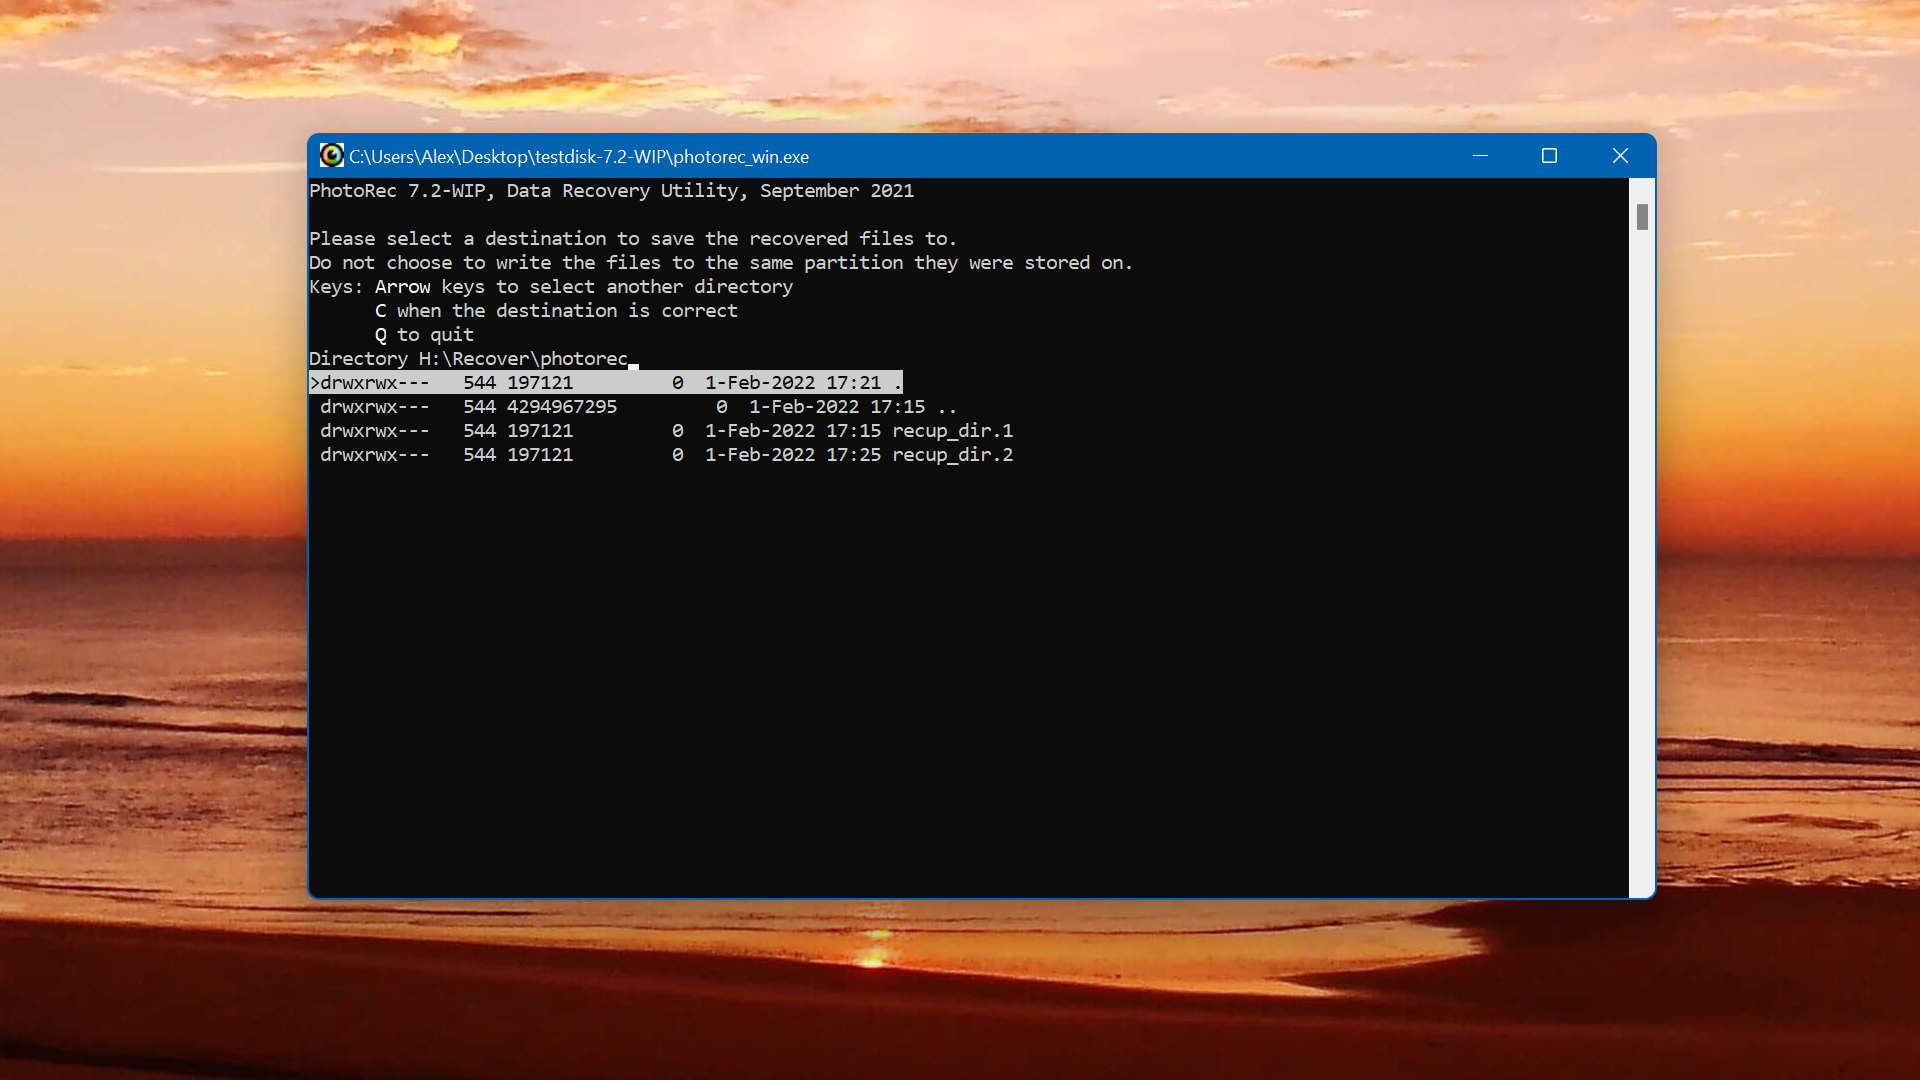1920x1080 pixels.
Task: Click the 17:25 timestamp of recup_dir.2
Action: (853, 455)
